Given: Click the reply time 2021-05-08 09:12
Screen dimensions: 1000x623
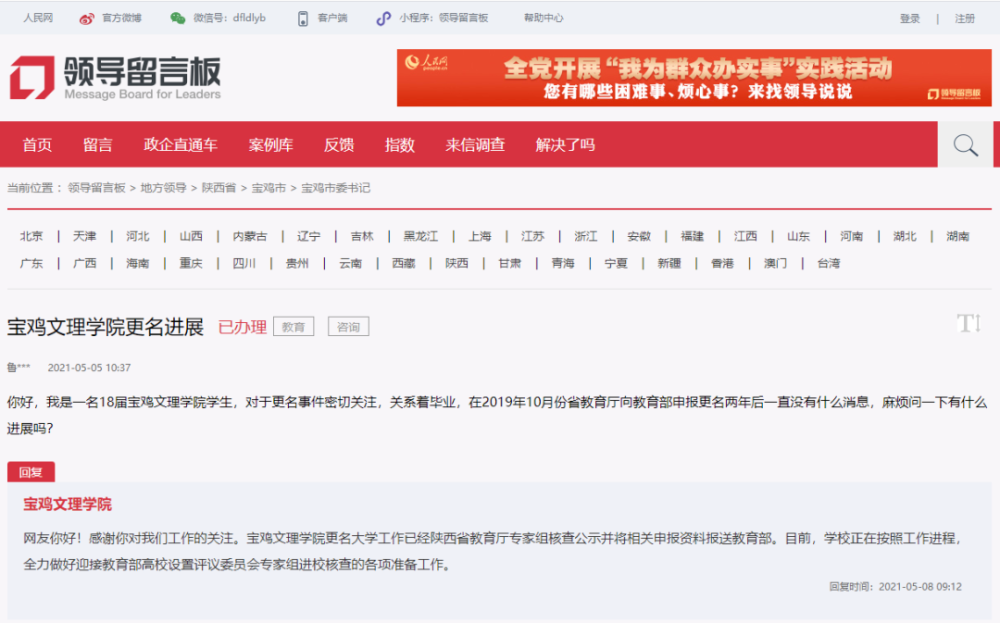Looking at the screenshot, I should pos(920,587).
